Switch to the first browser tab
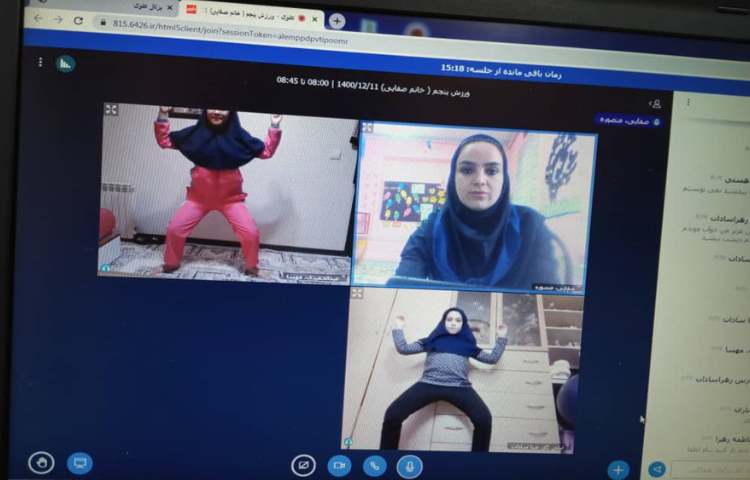This screenshot has width=750, height=480. [150, 7]
